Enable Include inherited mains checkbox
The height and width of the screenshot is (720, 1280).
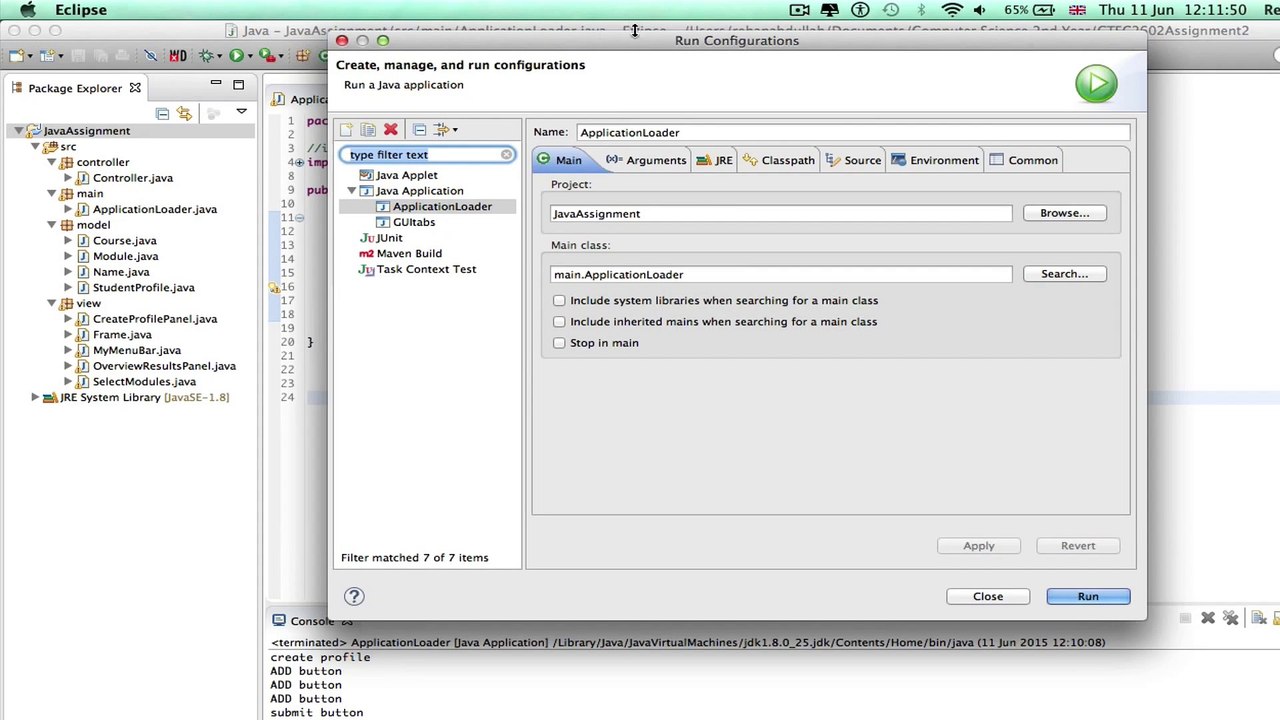(559, 322)
